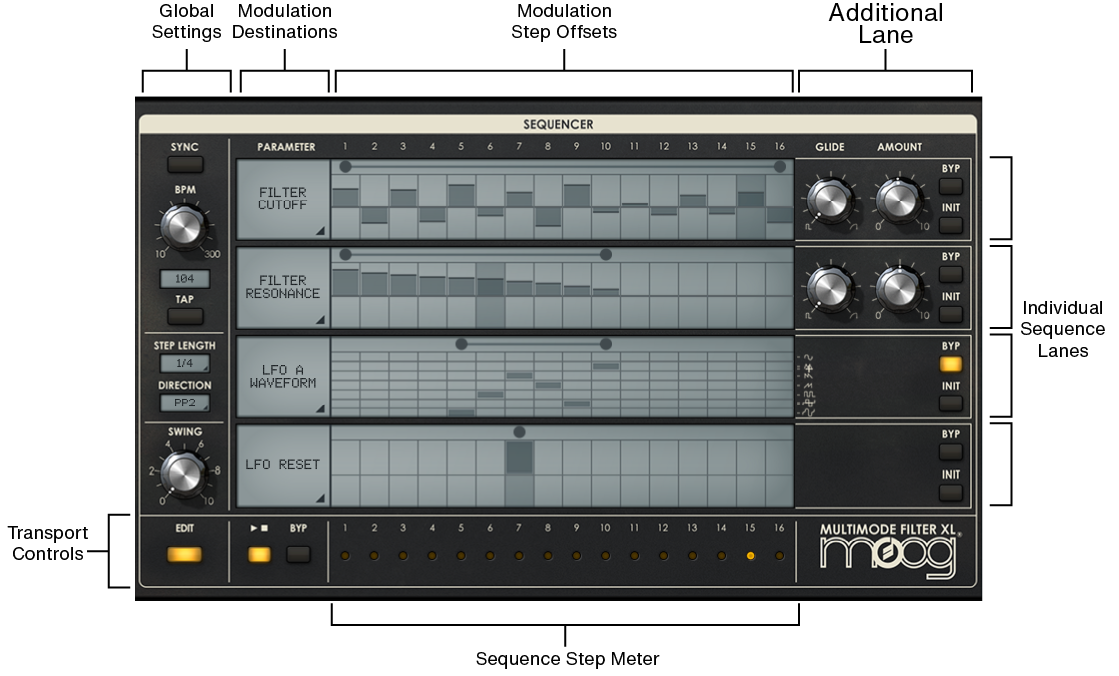The width and height of the screenshot is (1119, 676).
Task: Toggle BYP on the Filter Resonance lane
Action: click(951, 275)
